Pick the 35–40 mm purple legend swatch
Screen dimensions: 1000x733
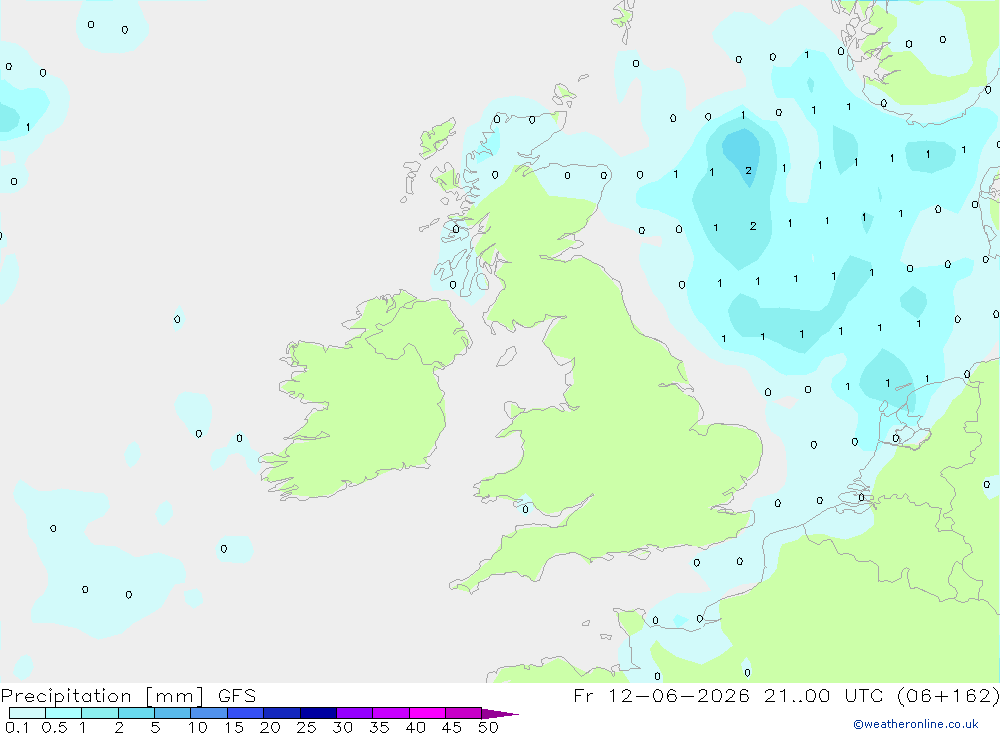pos(391,713)
